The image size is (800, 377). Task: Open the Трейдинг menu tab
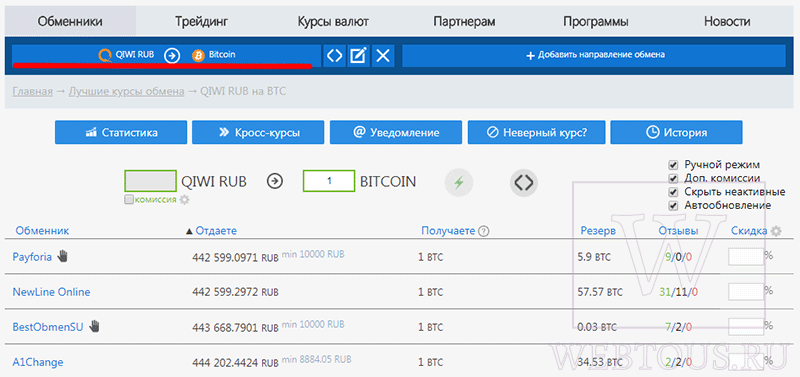click(202, 21)
